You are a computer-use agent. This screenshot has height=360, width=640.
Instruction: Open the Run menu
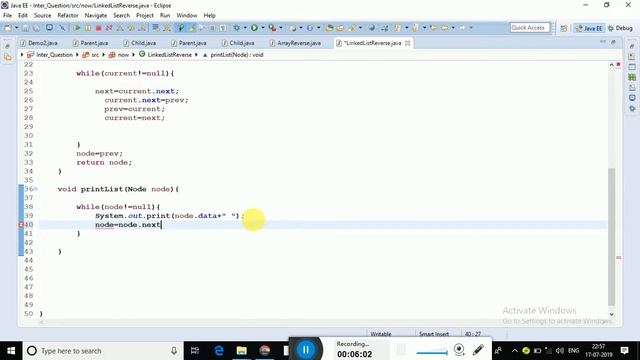click(x=165, y=16)
